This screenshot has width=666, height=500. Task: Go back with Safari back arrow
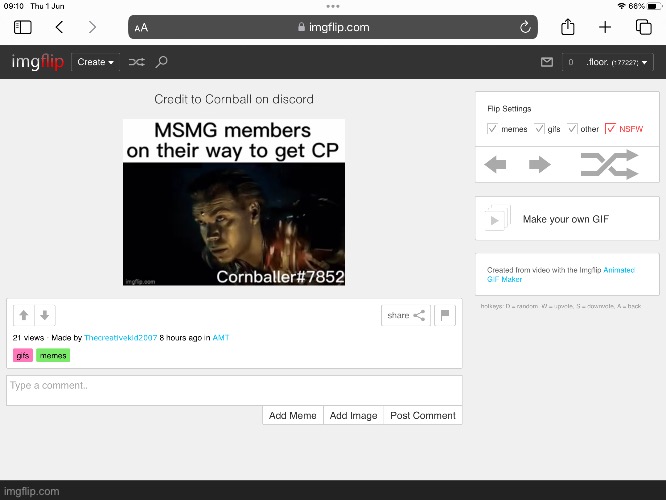(x=59, y=27)
